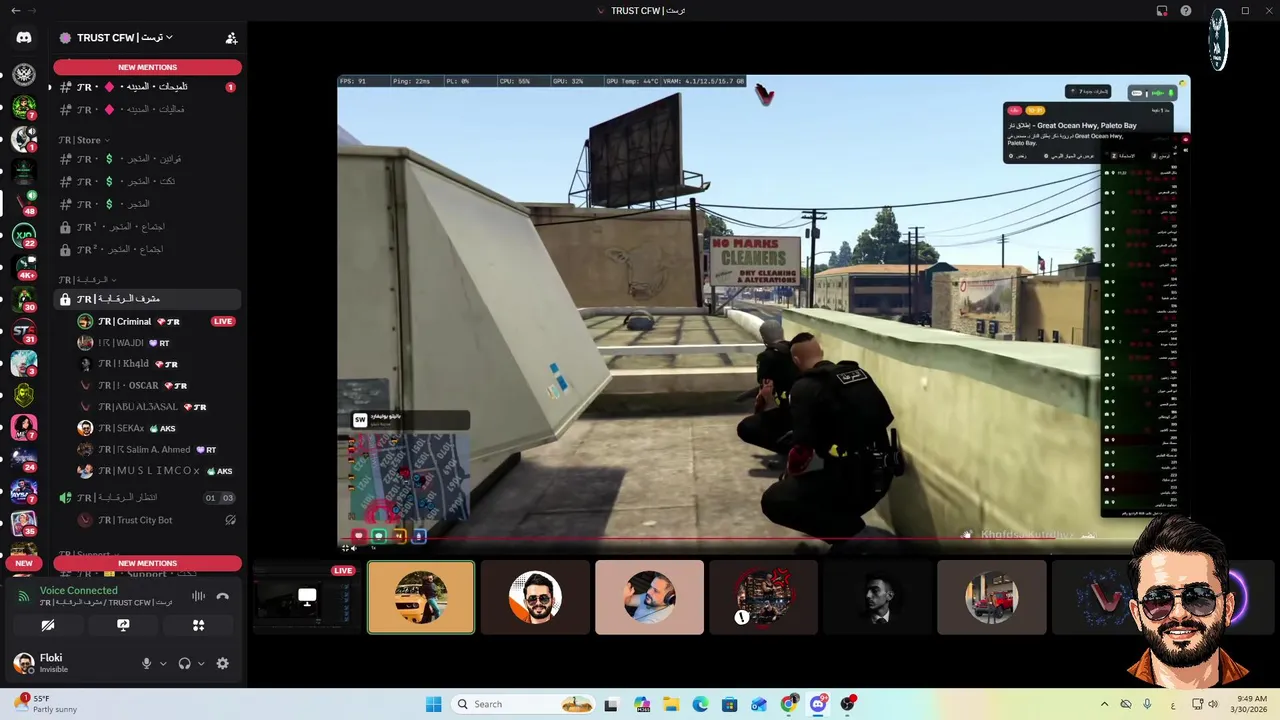Click the taskbar Search box
Image resolution: width=1280 pixels, height=720 pixels.
[522, 704]
